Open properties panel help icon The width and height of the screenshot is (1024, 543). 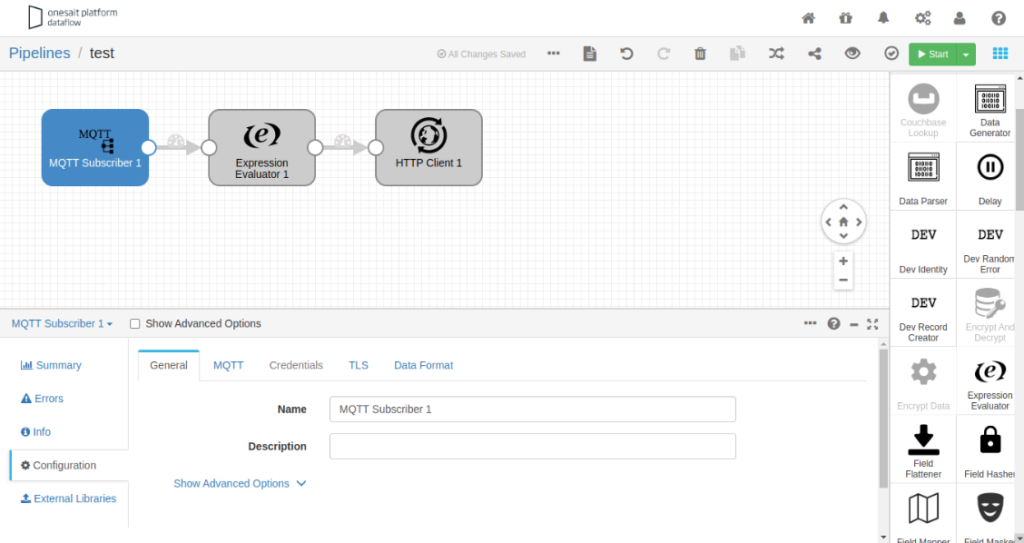[833, 323]
